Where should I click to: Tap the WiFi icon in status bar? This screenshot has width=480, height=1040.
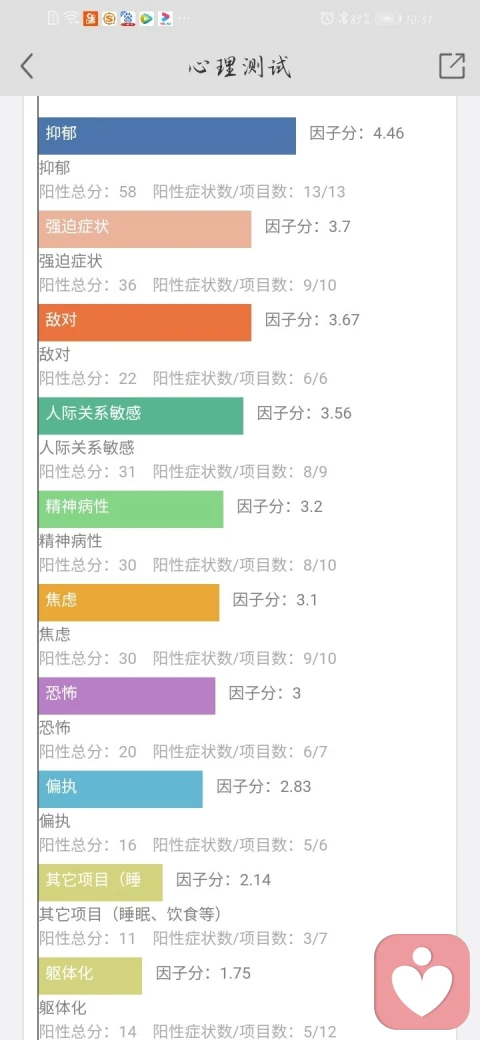click(72, 19)
